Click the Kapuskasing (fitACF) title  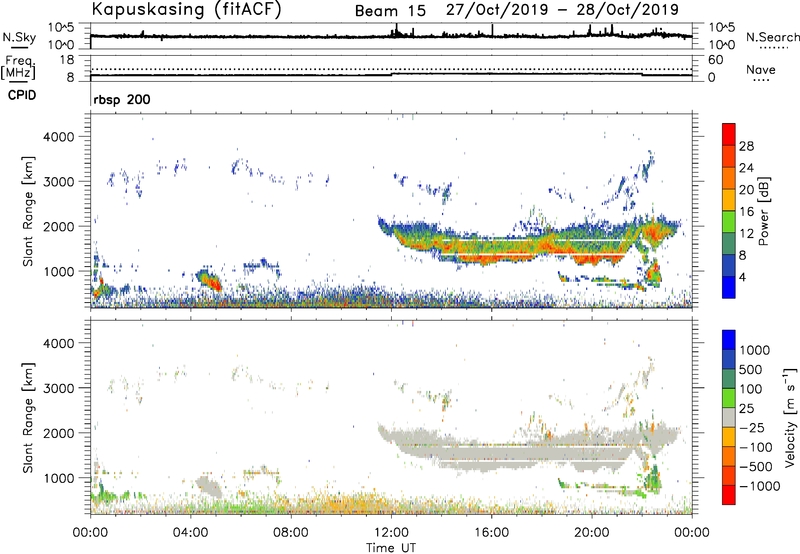coord(186,9)
